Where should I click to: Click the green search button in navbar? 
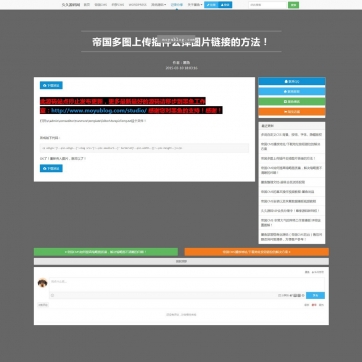pos(293,5)
